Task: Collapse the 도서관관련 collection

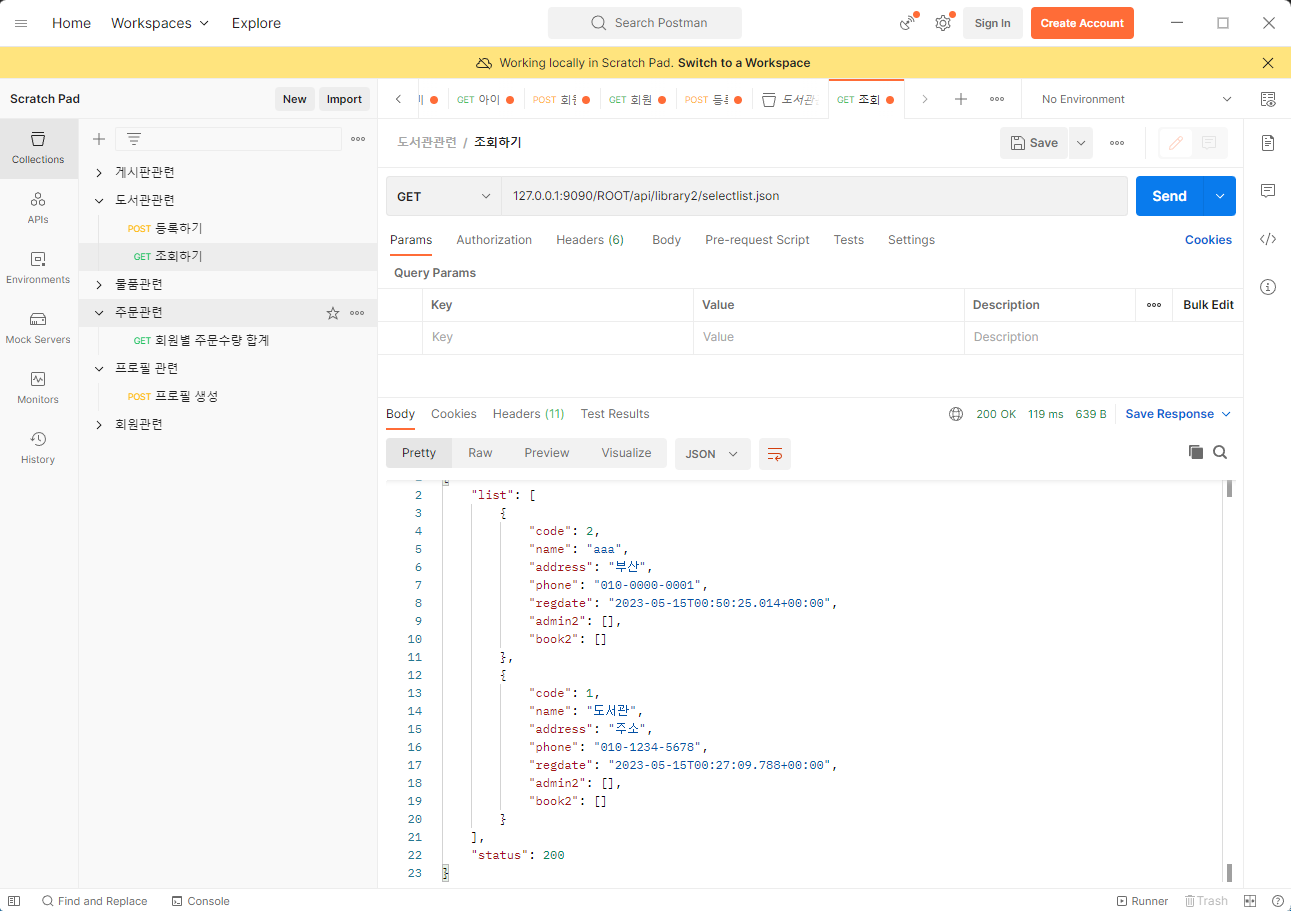Action: point(99,201)
